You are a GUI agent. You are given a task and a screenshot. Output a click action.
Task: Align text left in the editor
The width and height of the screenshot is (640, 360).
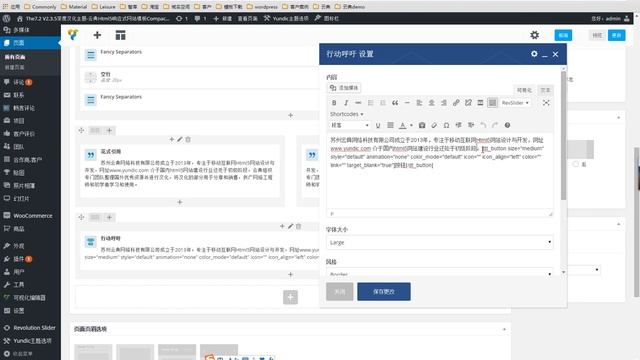[419, 103]
